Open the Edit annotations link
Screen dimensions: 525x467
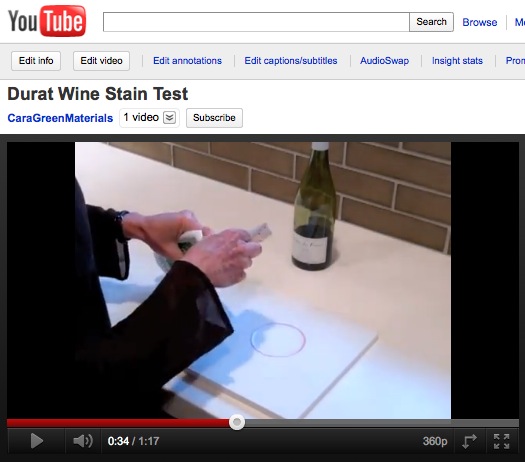(188, 61)
